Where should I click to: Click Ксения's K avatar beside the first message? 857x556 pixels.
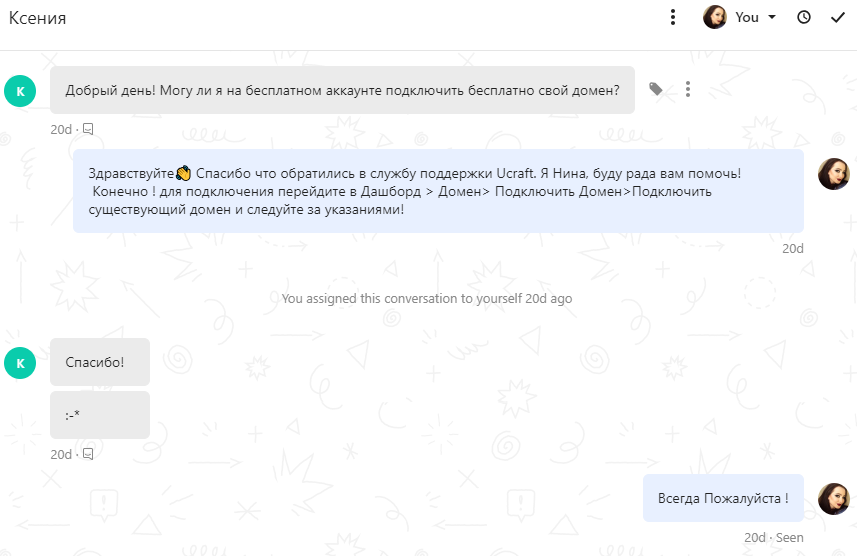coord(20,91)
